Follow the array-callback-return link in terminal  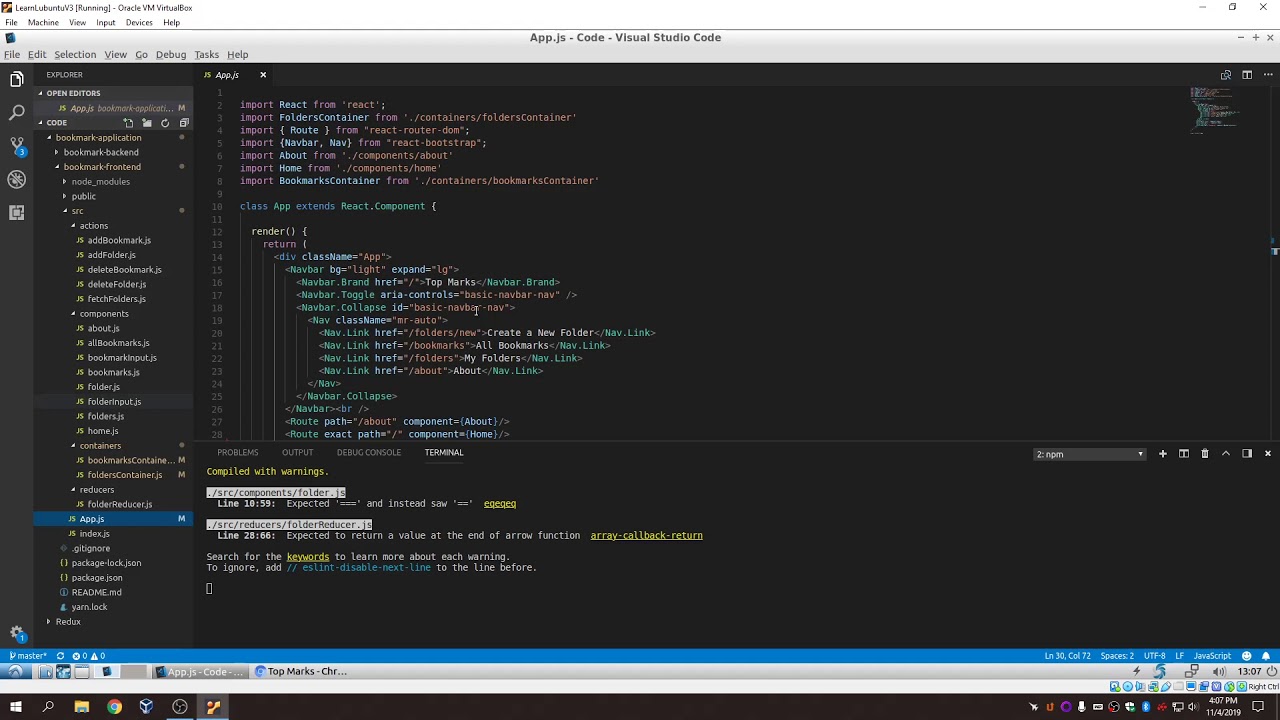[646, 536]
